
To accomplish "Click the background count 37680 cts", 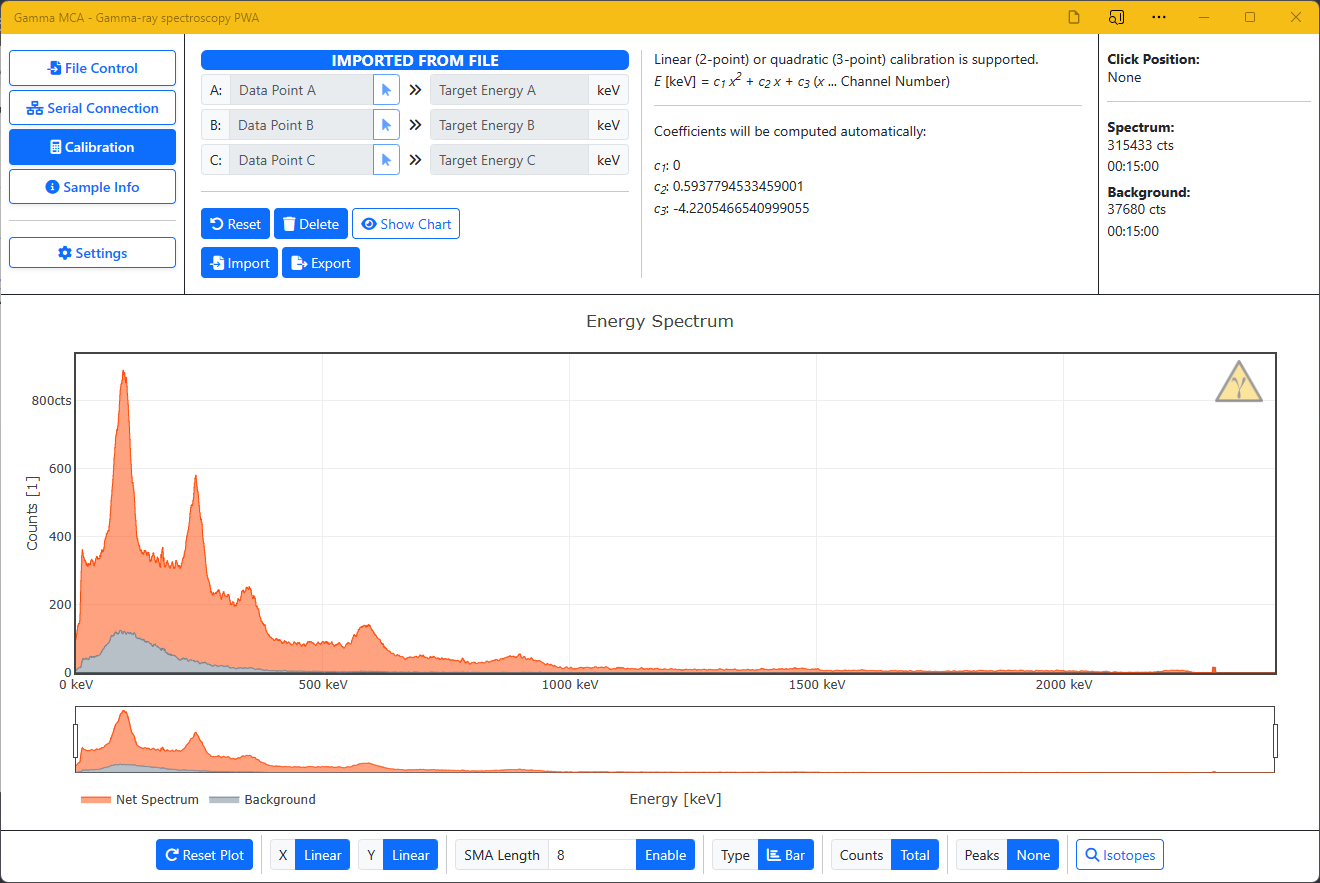I will pyautogui.click(x=1137, y=209).
